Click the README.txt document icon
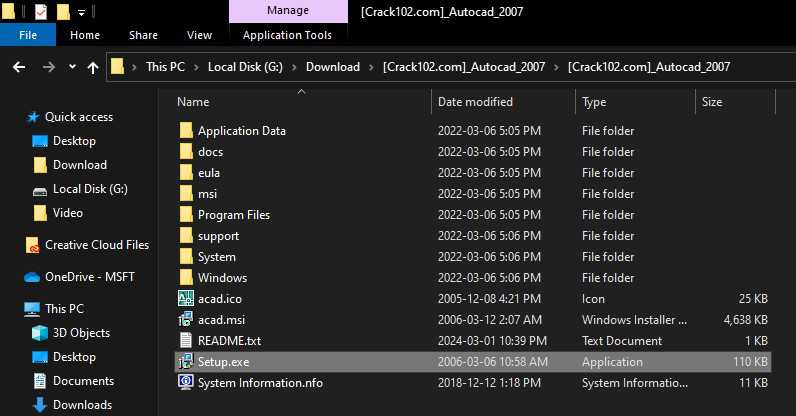The height and width of the screenshot is (416, 796). click(x=185, y=341)
